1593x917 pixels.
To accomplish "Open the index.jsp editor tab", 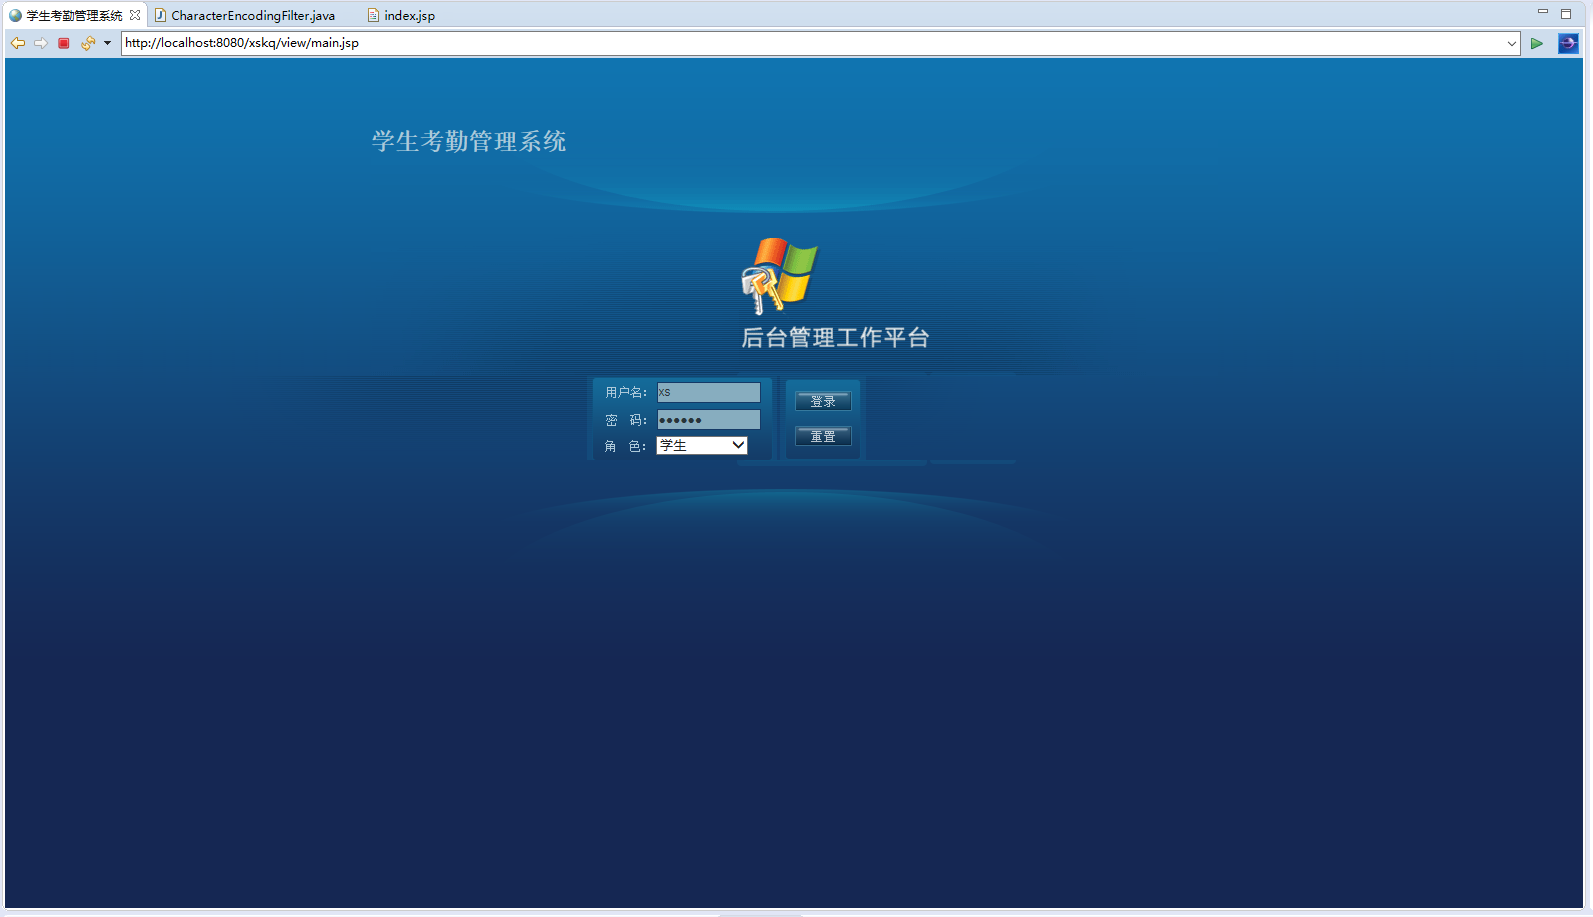I will 401,15.
